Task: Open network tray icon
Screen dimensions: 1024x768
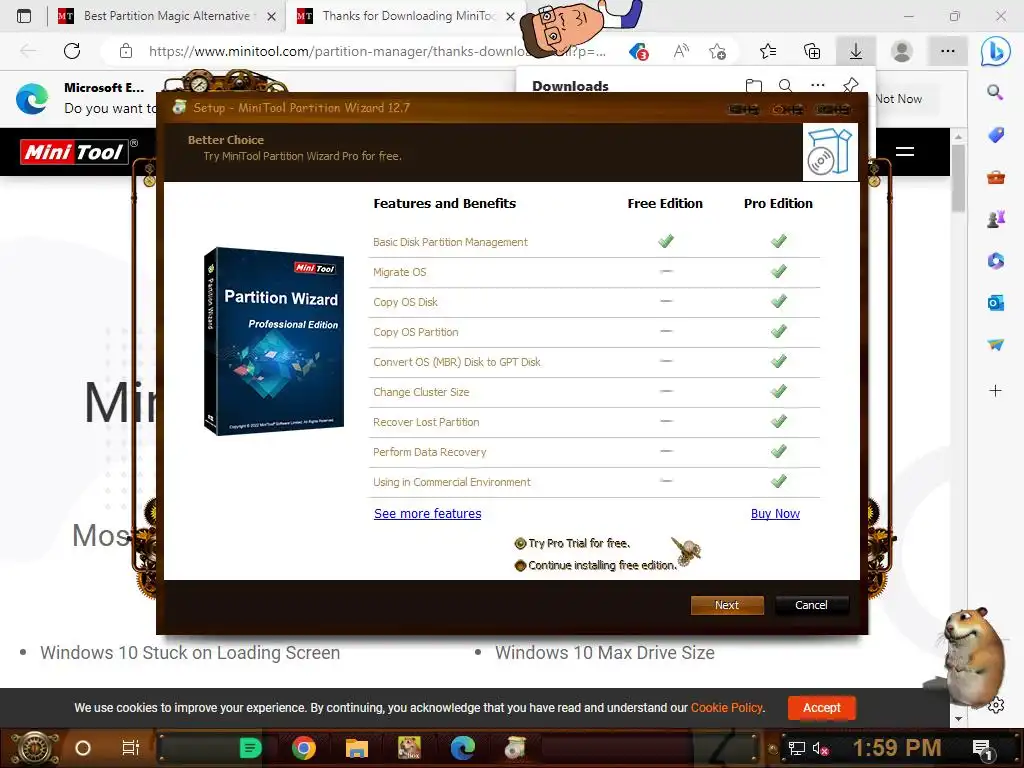Action: click(797, 749)
